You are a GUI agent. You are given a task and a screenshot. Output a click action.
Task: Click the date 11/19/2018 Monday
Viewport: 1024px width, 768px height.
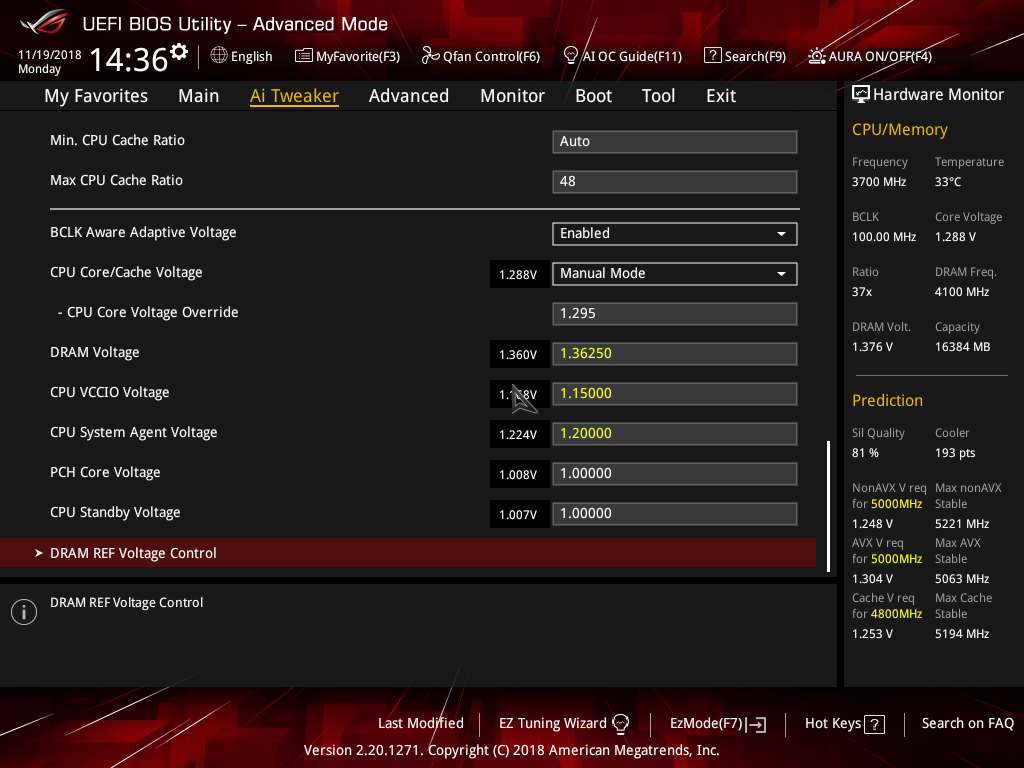click(x=50, y=61)
